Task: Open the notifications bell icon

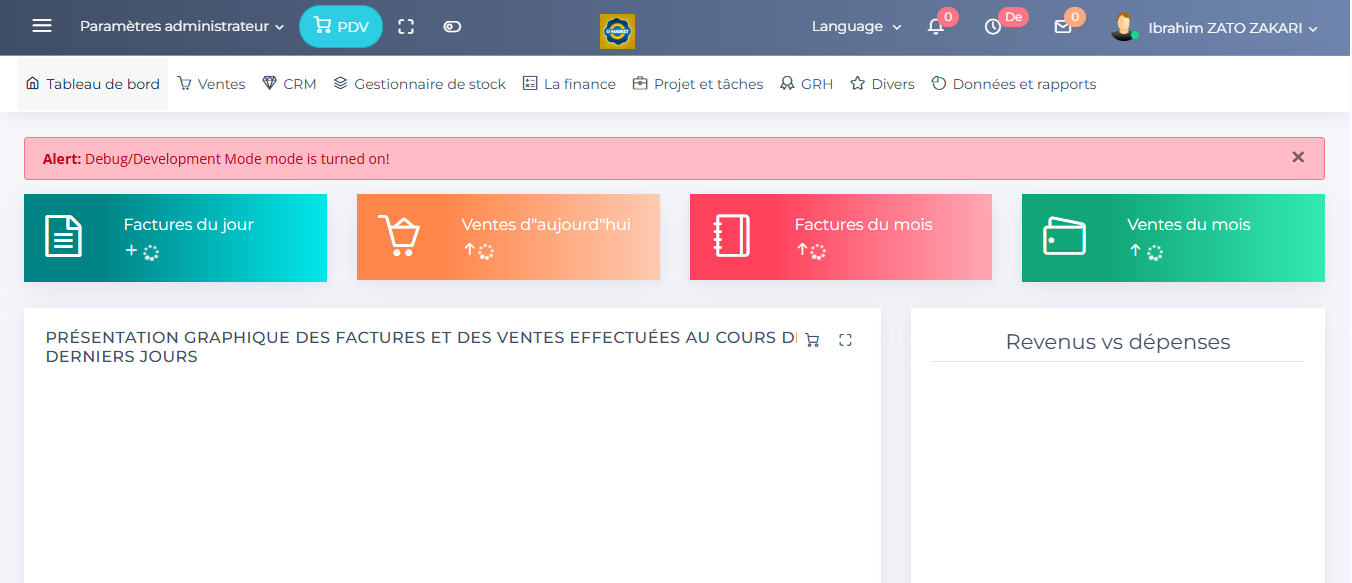Action: [936, 27]
